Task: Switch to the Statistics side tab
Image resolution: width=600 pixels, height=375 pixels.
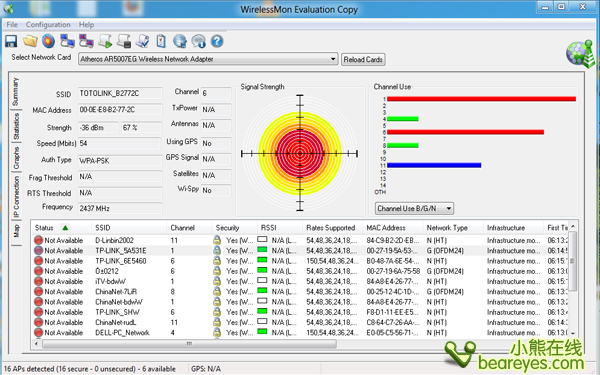Action: pyautogui.click(x=16, y=127)
